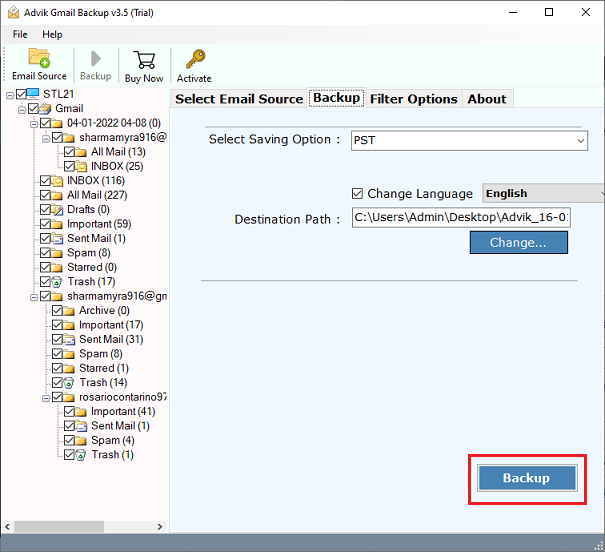Click the Starred (0) folder icon
Screen dimensions: 605x552
click(57, 267)
